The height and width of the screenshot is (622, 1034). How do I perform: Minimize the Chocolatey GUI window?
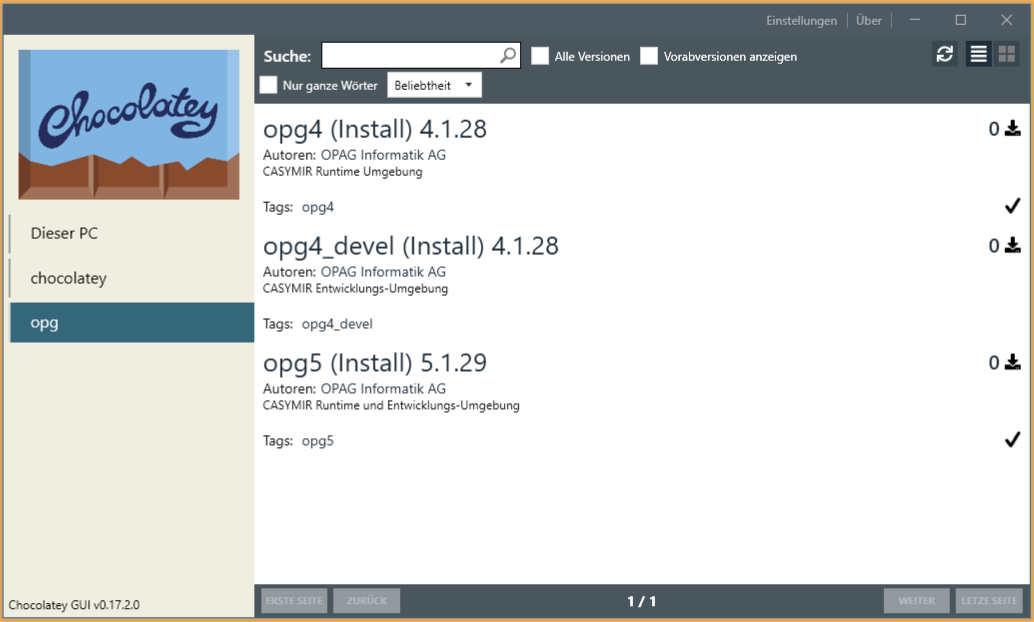pos(915,20)
